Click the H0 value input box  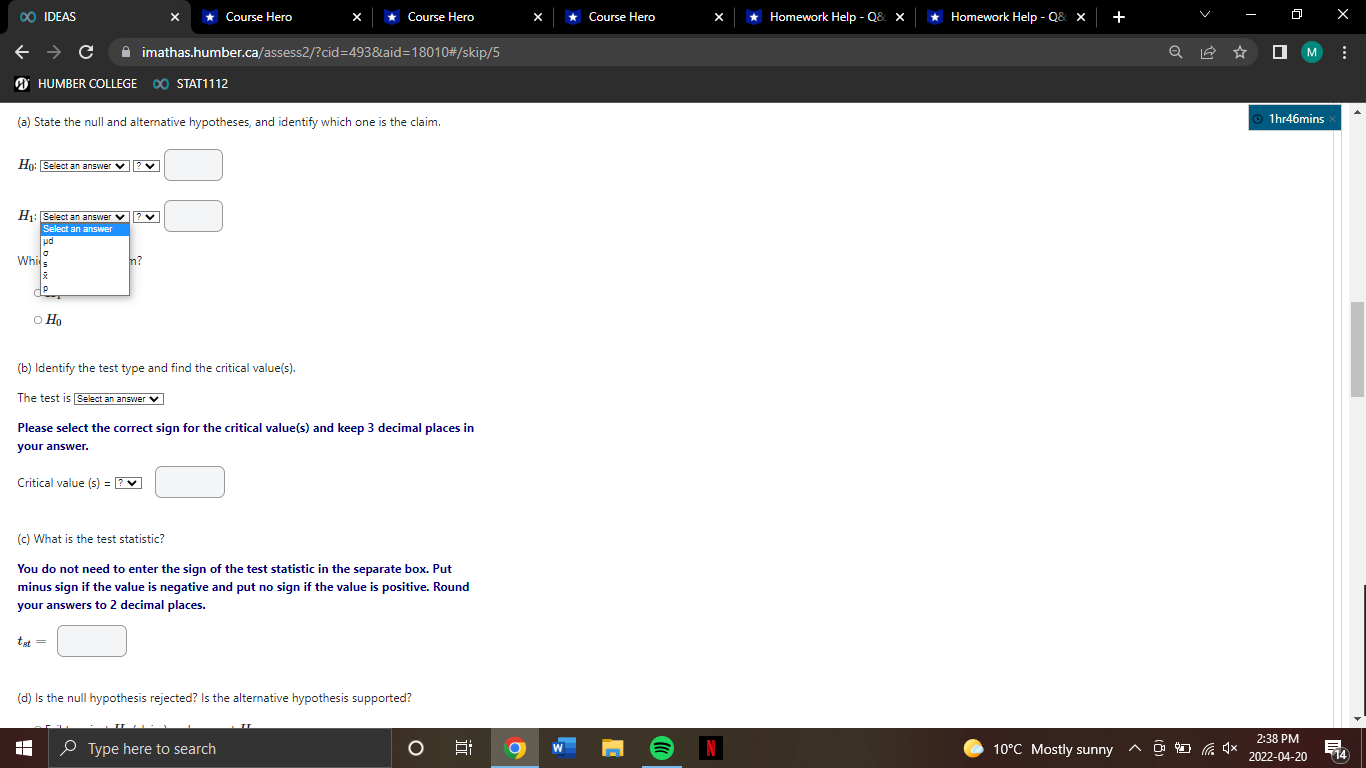[193, 165]
